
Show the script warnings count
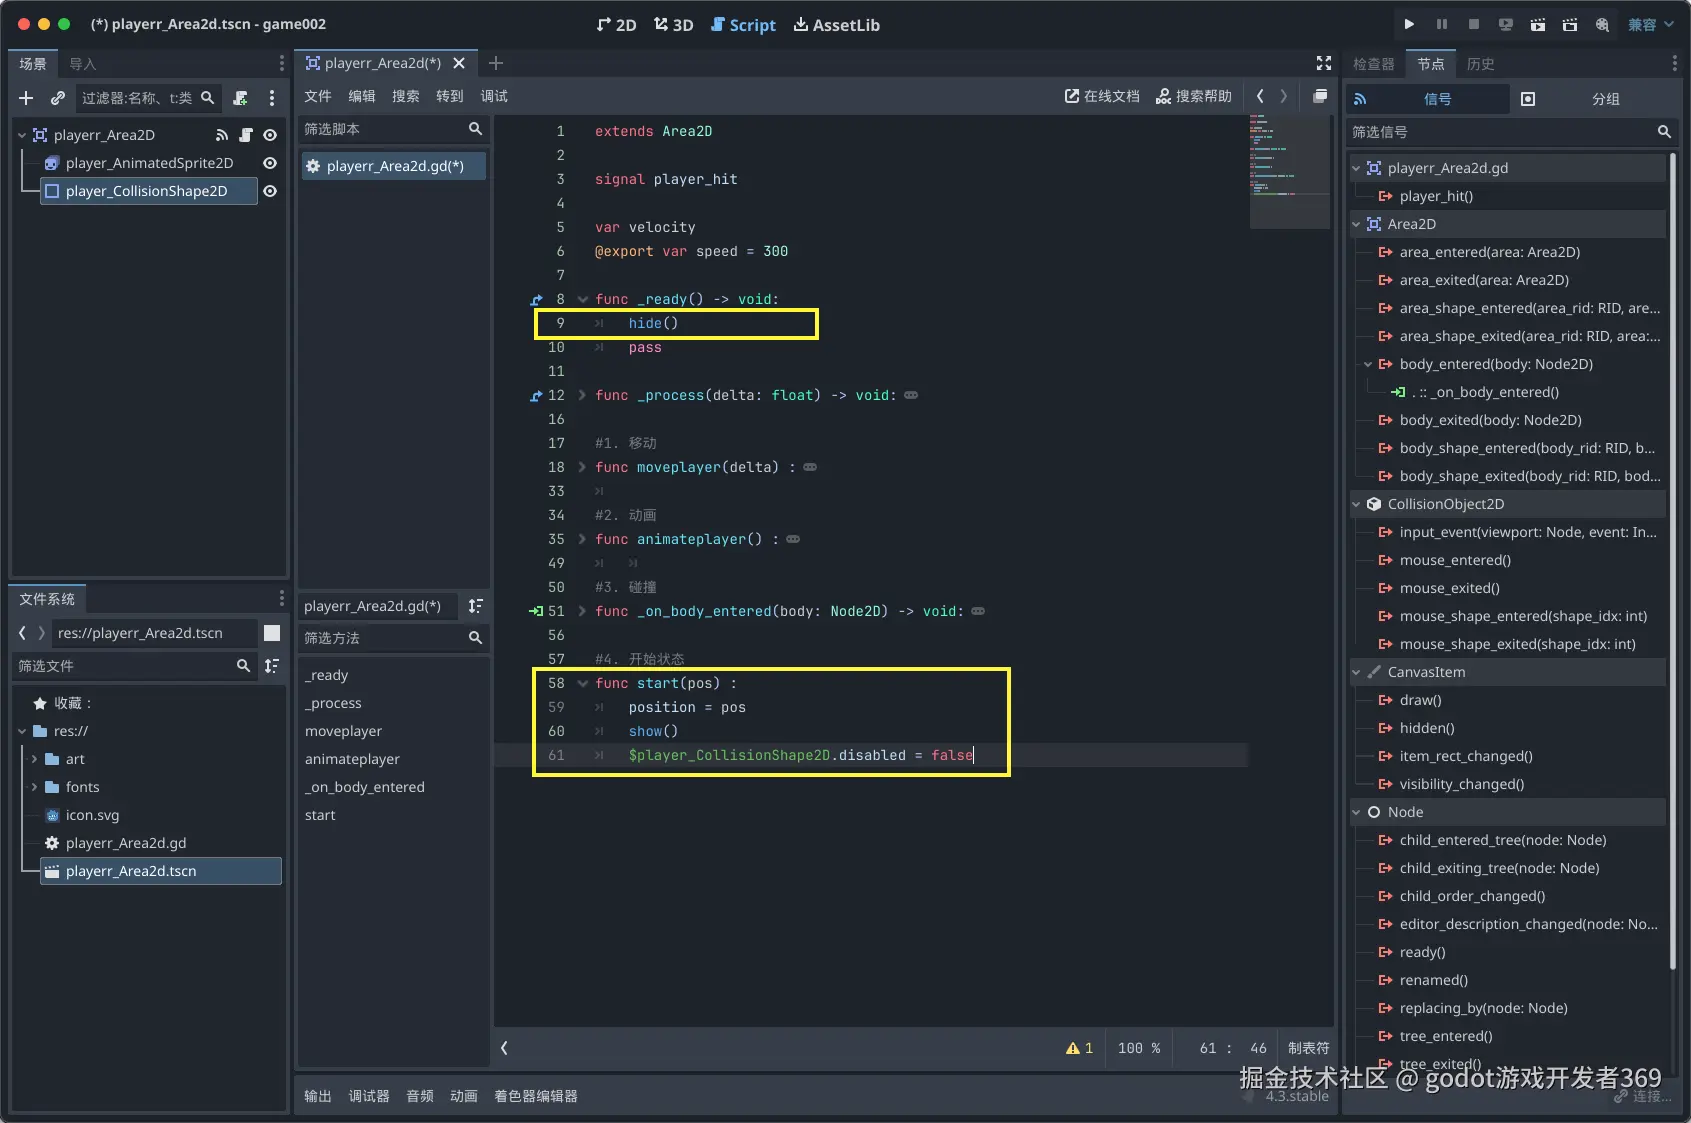[x=1080, y=1048]
